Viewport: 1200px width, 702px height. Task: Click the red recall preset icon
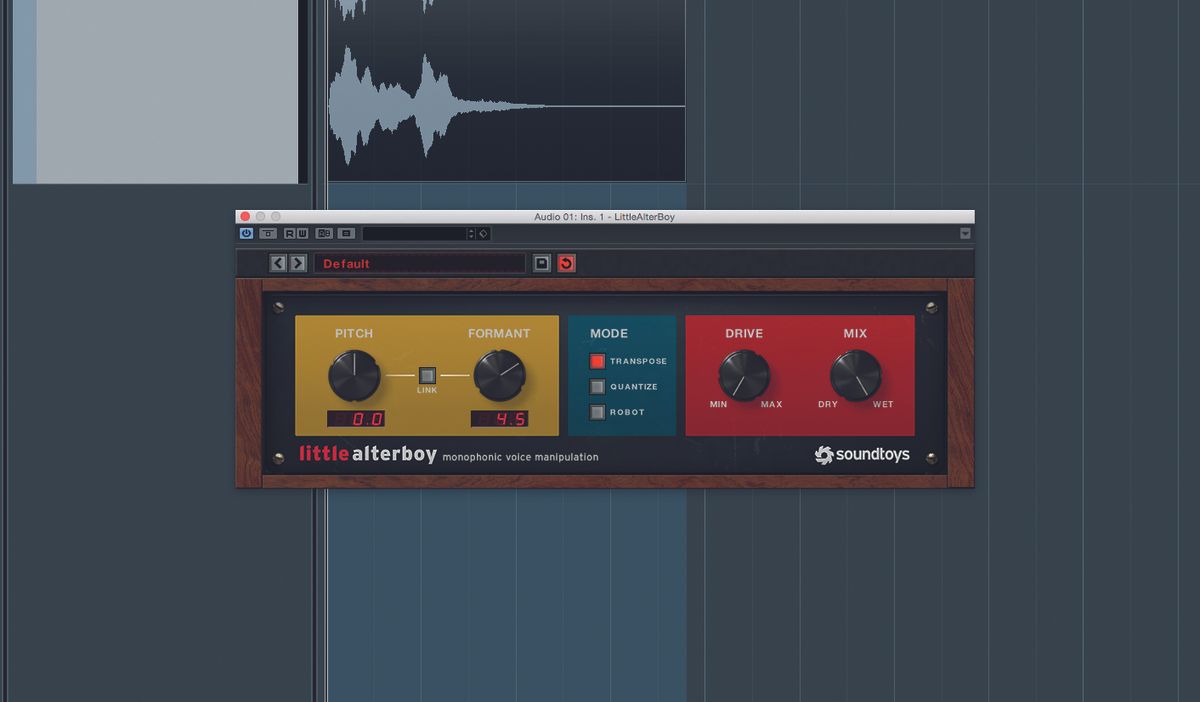coord(566,263)
